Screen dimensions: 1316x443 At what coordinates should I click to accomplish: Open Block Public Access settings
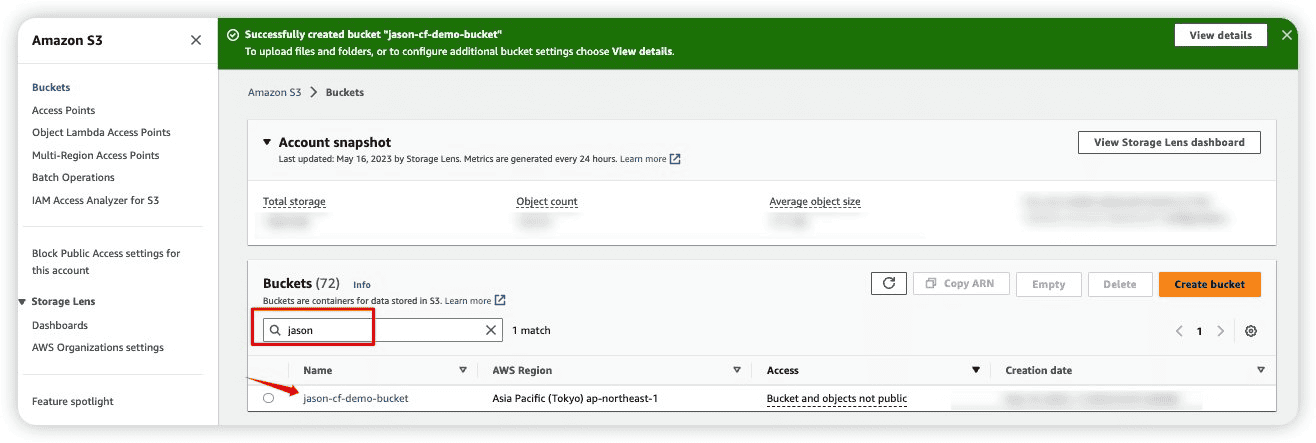tap(106, 262)
